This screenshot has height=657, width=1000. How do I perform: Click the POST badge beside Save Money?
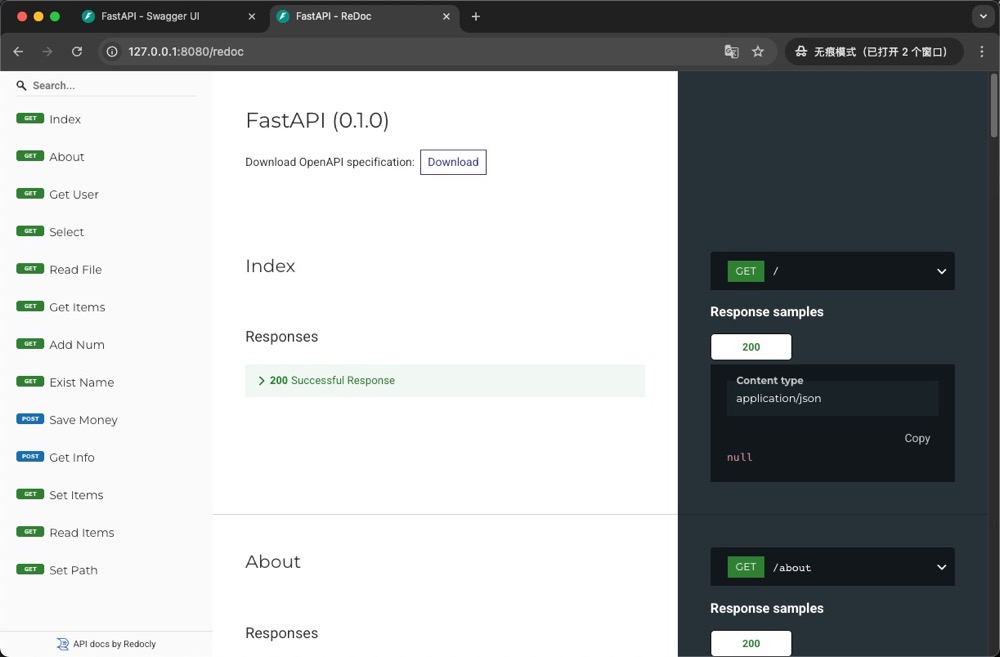point(32,420)
